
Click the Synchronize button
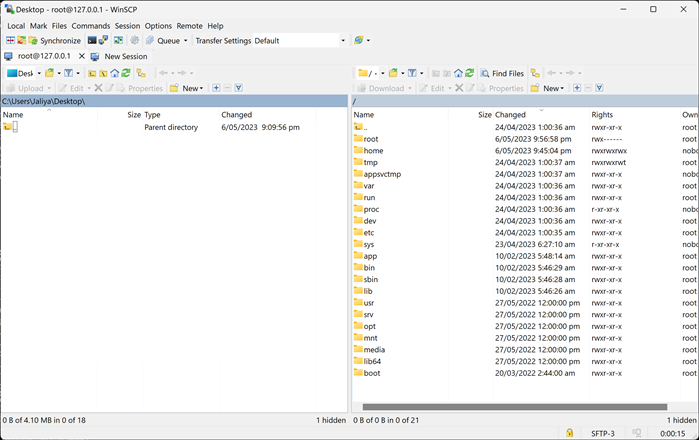[x=55, y=41]
